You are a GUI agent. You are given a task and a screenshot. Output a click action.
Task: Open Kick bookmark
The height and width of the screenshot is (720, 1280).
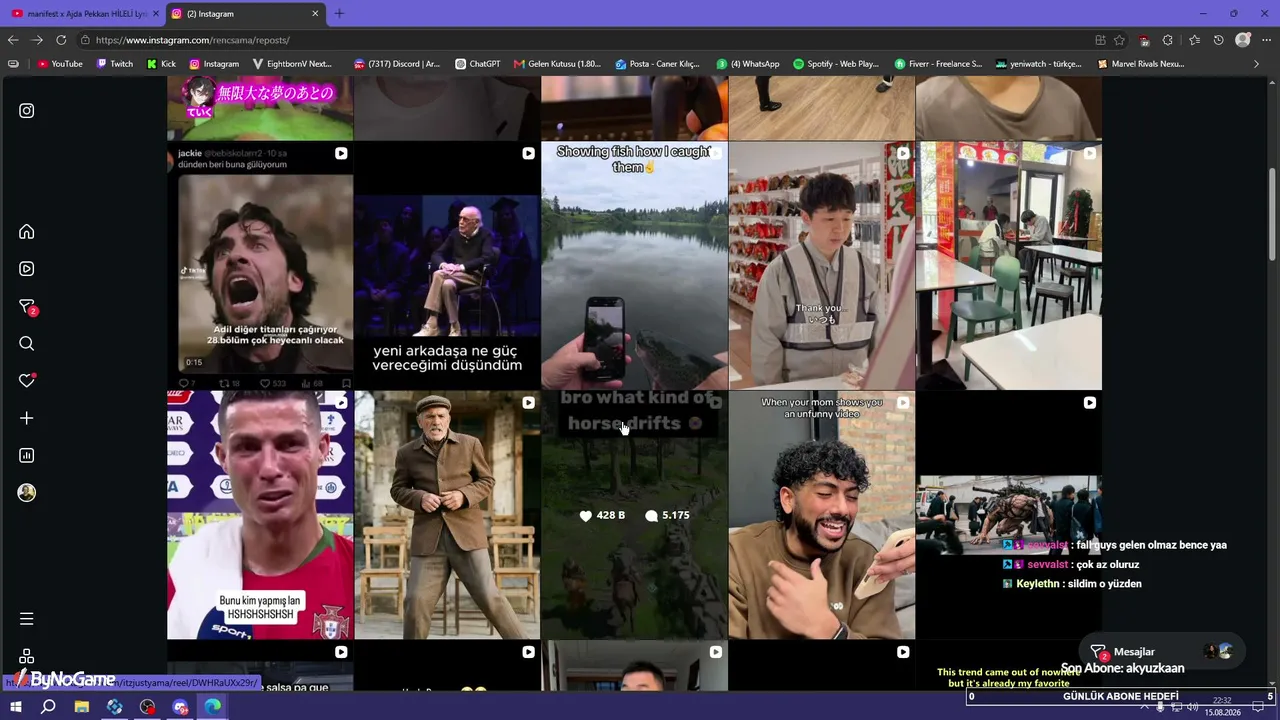tap(162, 64)
